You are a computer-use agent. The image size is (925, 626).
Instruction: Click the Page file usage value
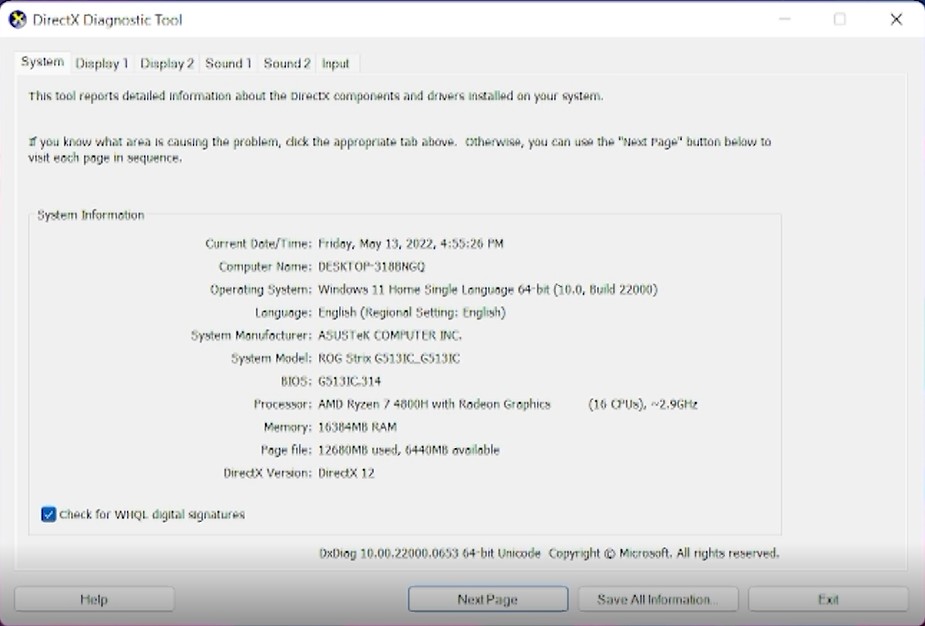click(x=409, y=450)
